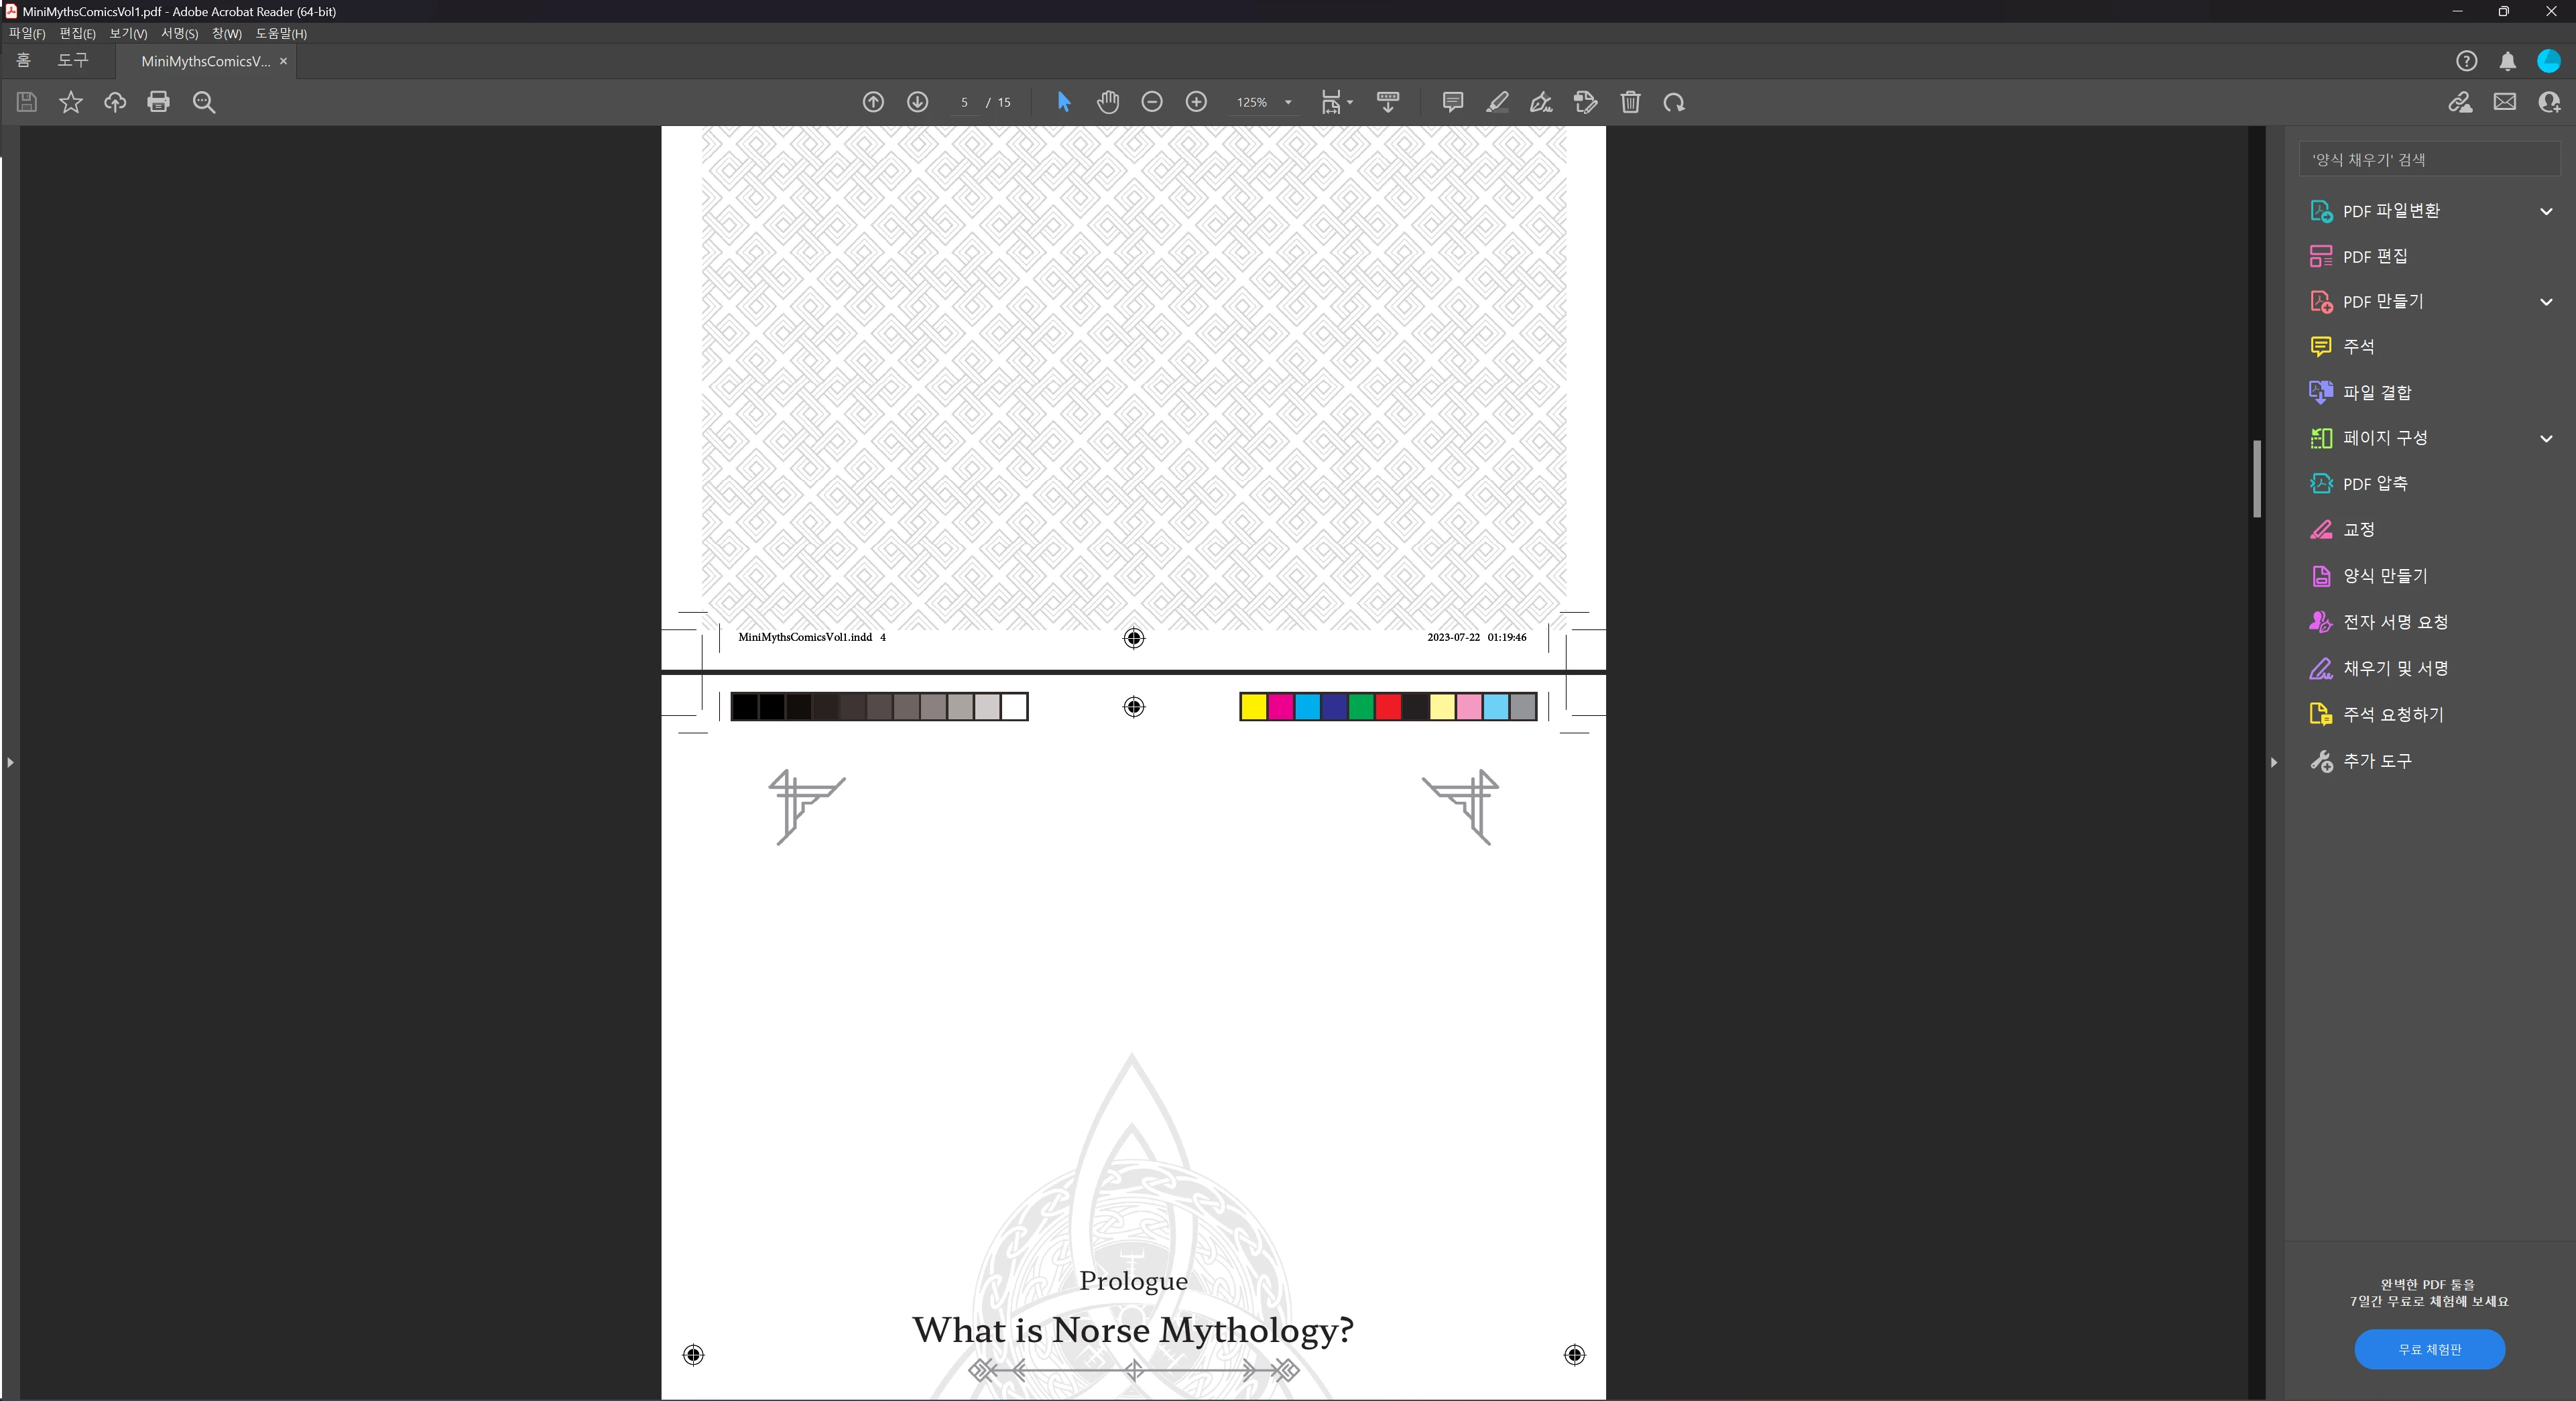Expand the PDF 파일변환 section
Image resolution: width=2576 pixels, height=1401 pixels.
tap(2545, 211)
